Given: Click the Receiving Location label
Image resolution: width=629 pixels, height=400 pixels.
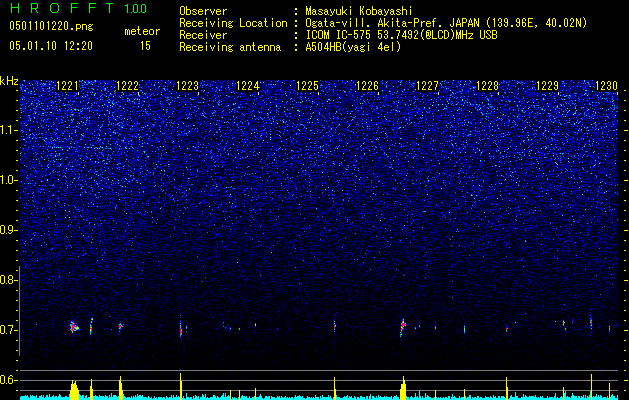Looking at the screenshot, I should click(x=233, y=23).
